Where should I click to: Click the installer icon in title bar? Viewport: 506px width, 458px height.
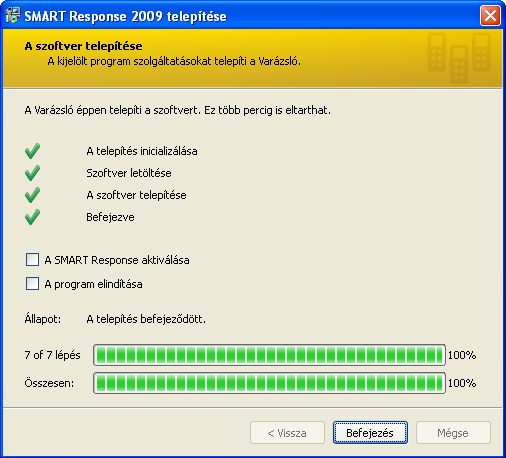pos(13,15)
